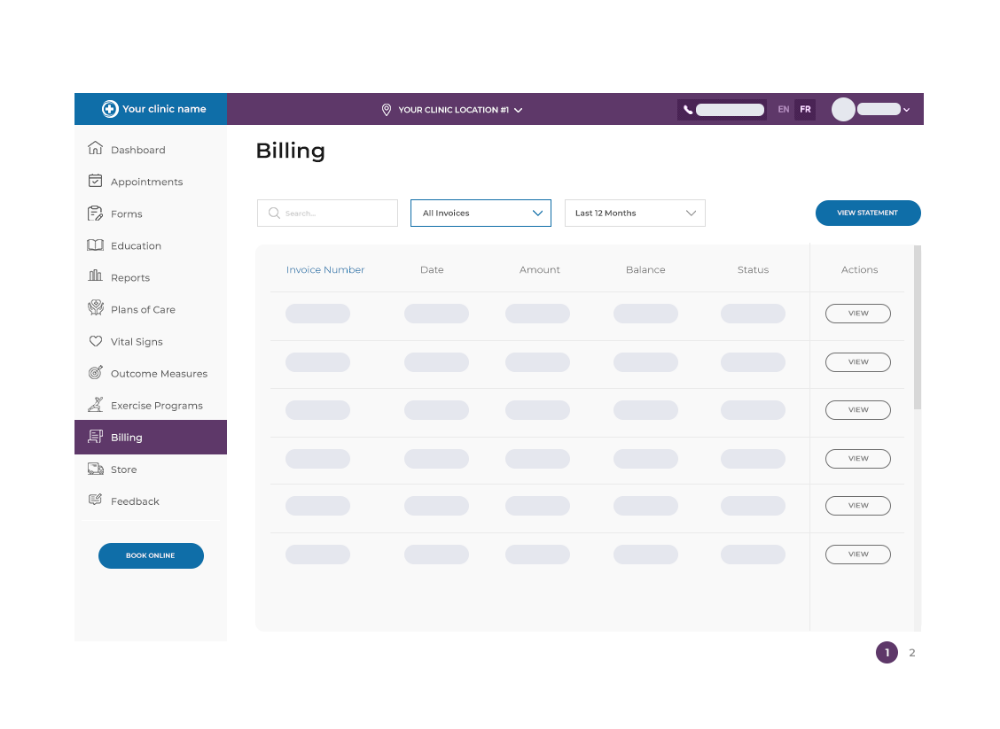1000x729 pixels.
Task: Expand the user account menu chevron
Action: point(906,109)
